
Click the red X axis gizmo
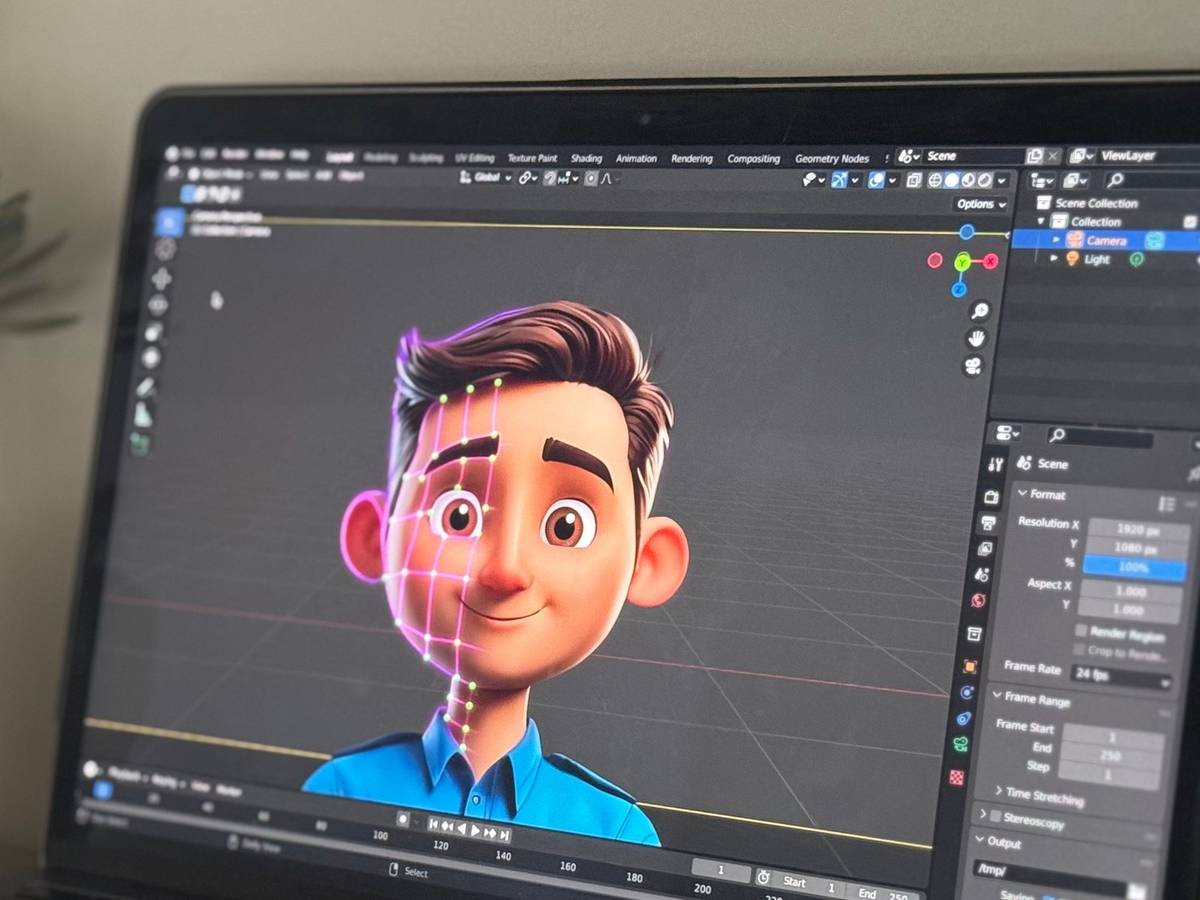click(991, 261)
